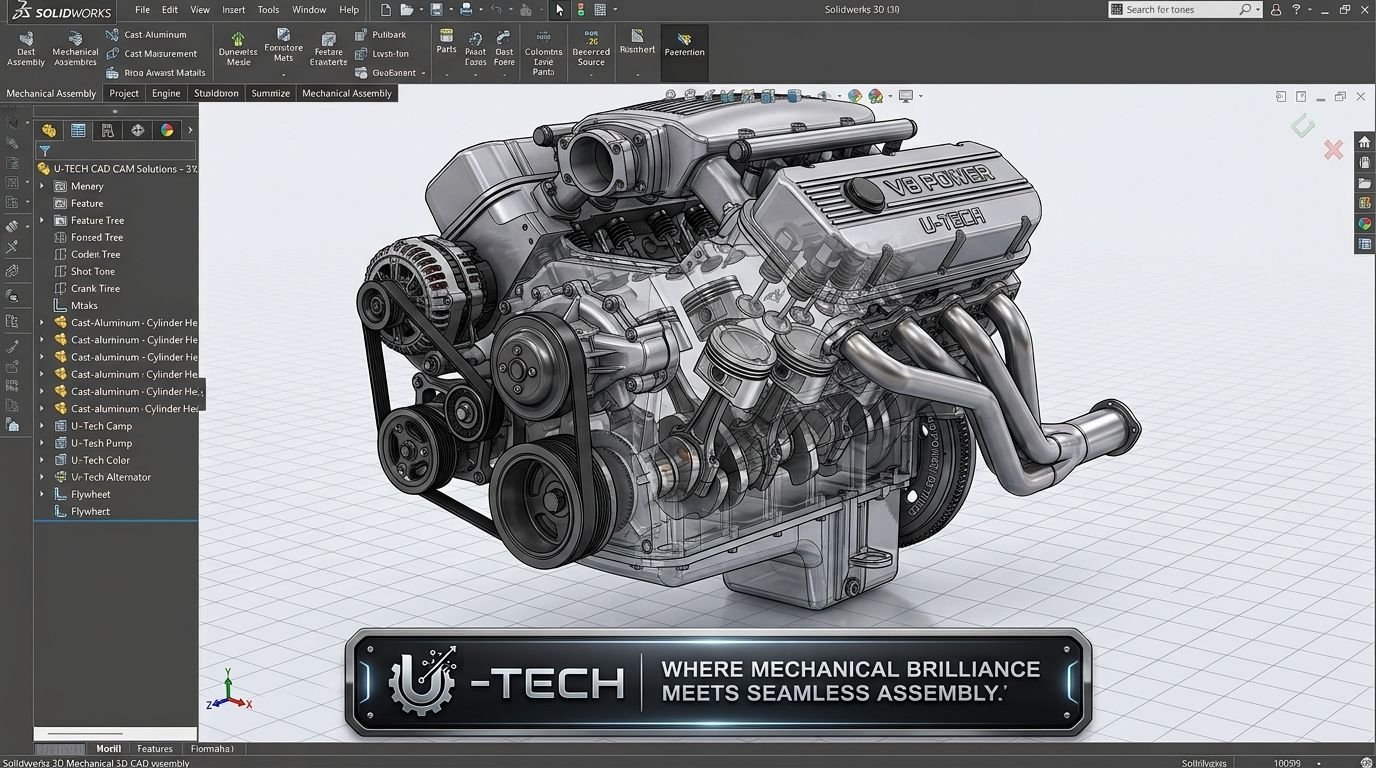Expand the Menery tree node

pos(42,186)
